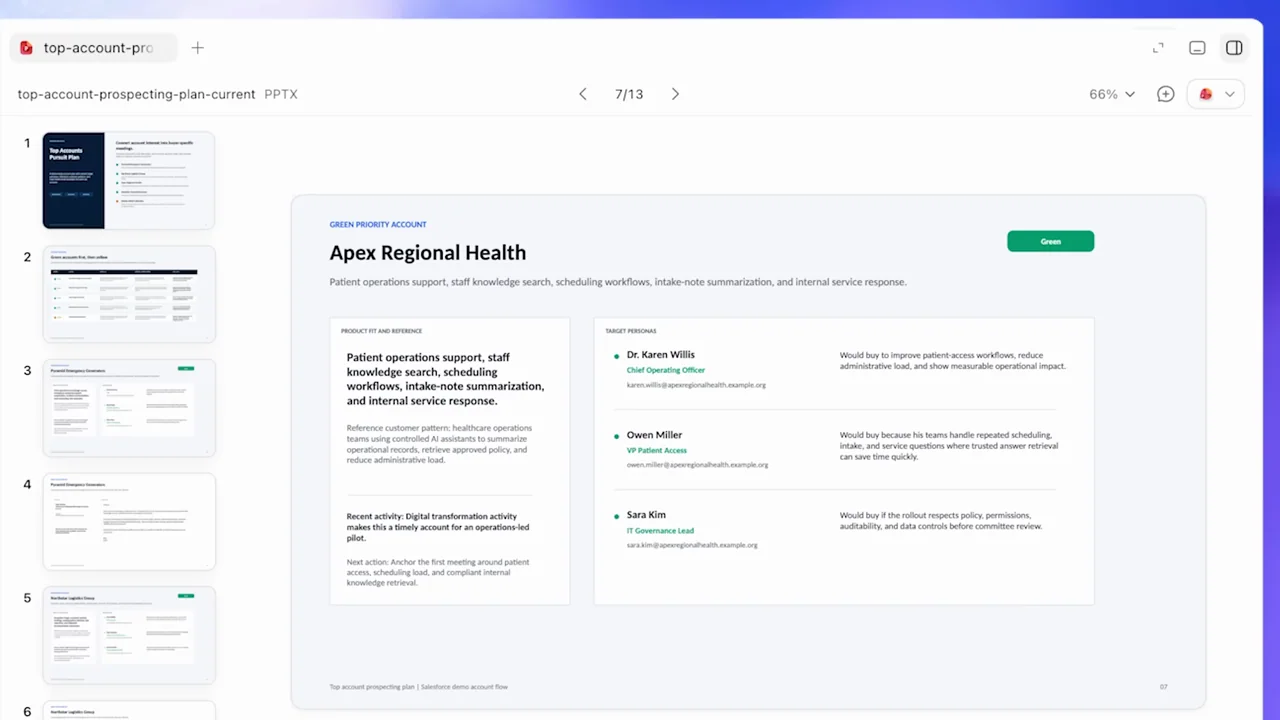Click Sara Kim buying reason description
The width and height of the screenshot is (1280, 720).
[941, 521]
